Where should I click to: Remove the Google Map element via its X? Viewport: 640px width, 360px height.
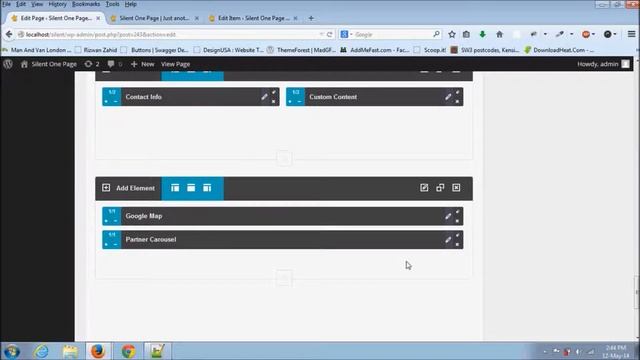tap(458, 220)
